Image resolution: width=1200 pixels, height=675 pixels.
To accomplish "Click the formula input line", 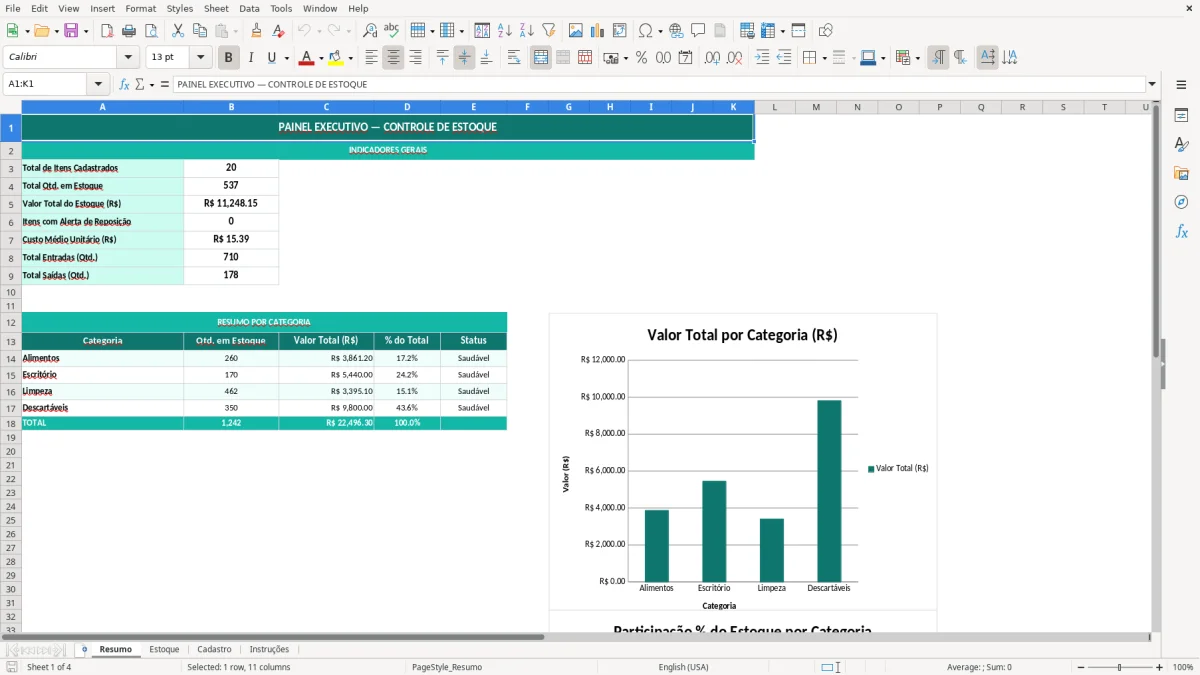I will (x=660, y=84).
